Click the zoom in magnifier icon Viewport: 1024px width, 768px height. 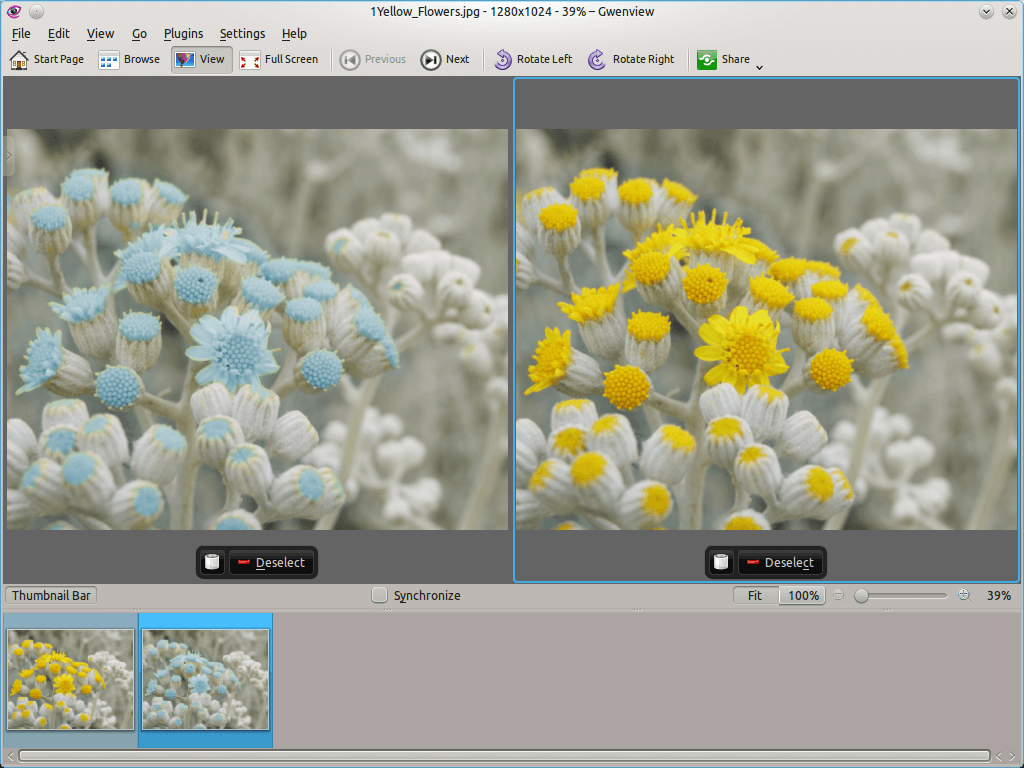click(964, 595)
